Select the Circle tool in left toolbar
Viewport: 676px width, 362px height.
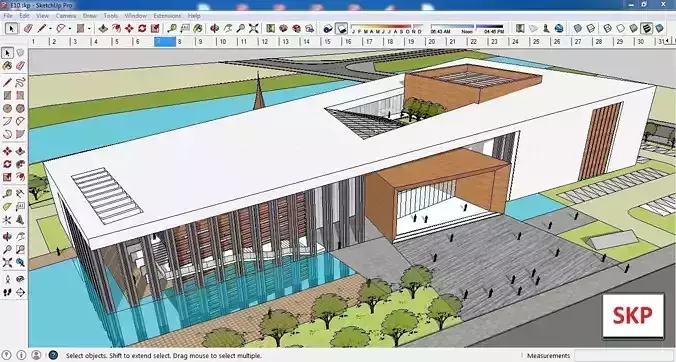pos(7,108)
